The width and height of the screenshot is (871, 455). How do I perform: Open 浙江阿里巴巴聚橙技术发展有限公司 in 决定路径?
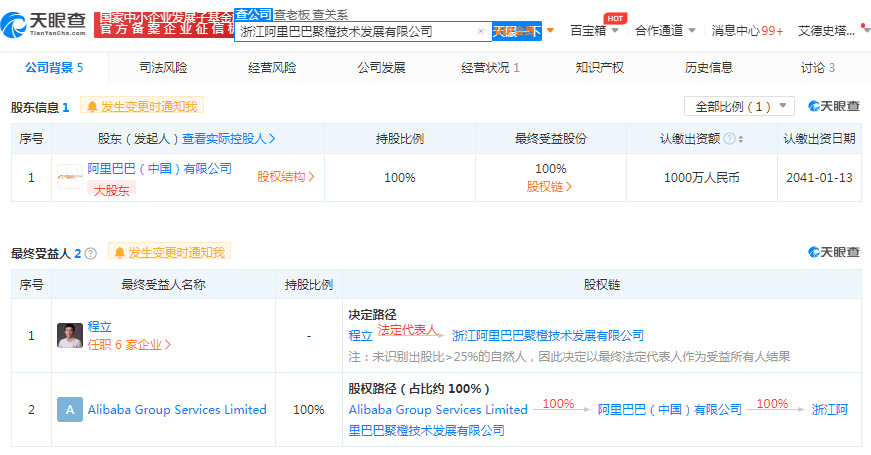click(x=548, y=336)
